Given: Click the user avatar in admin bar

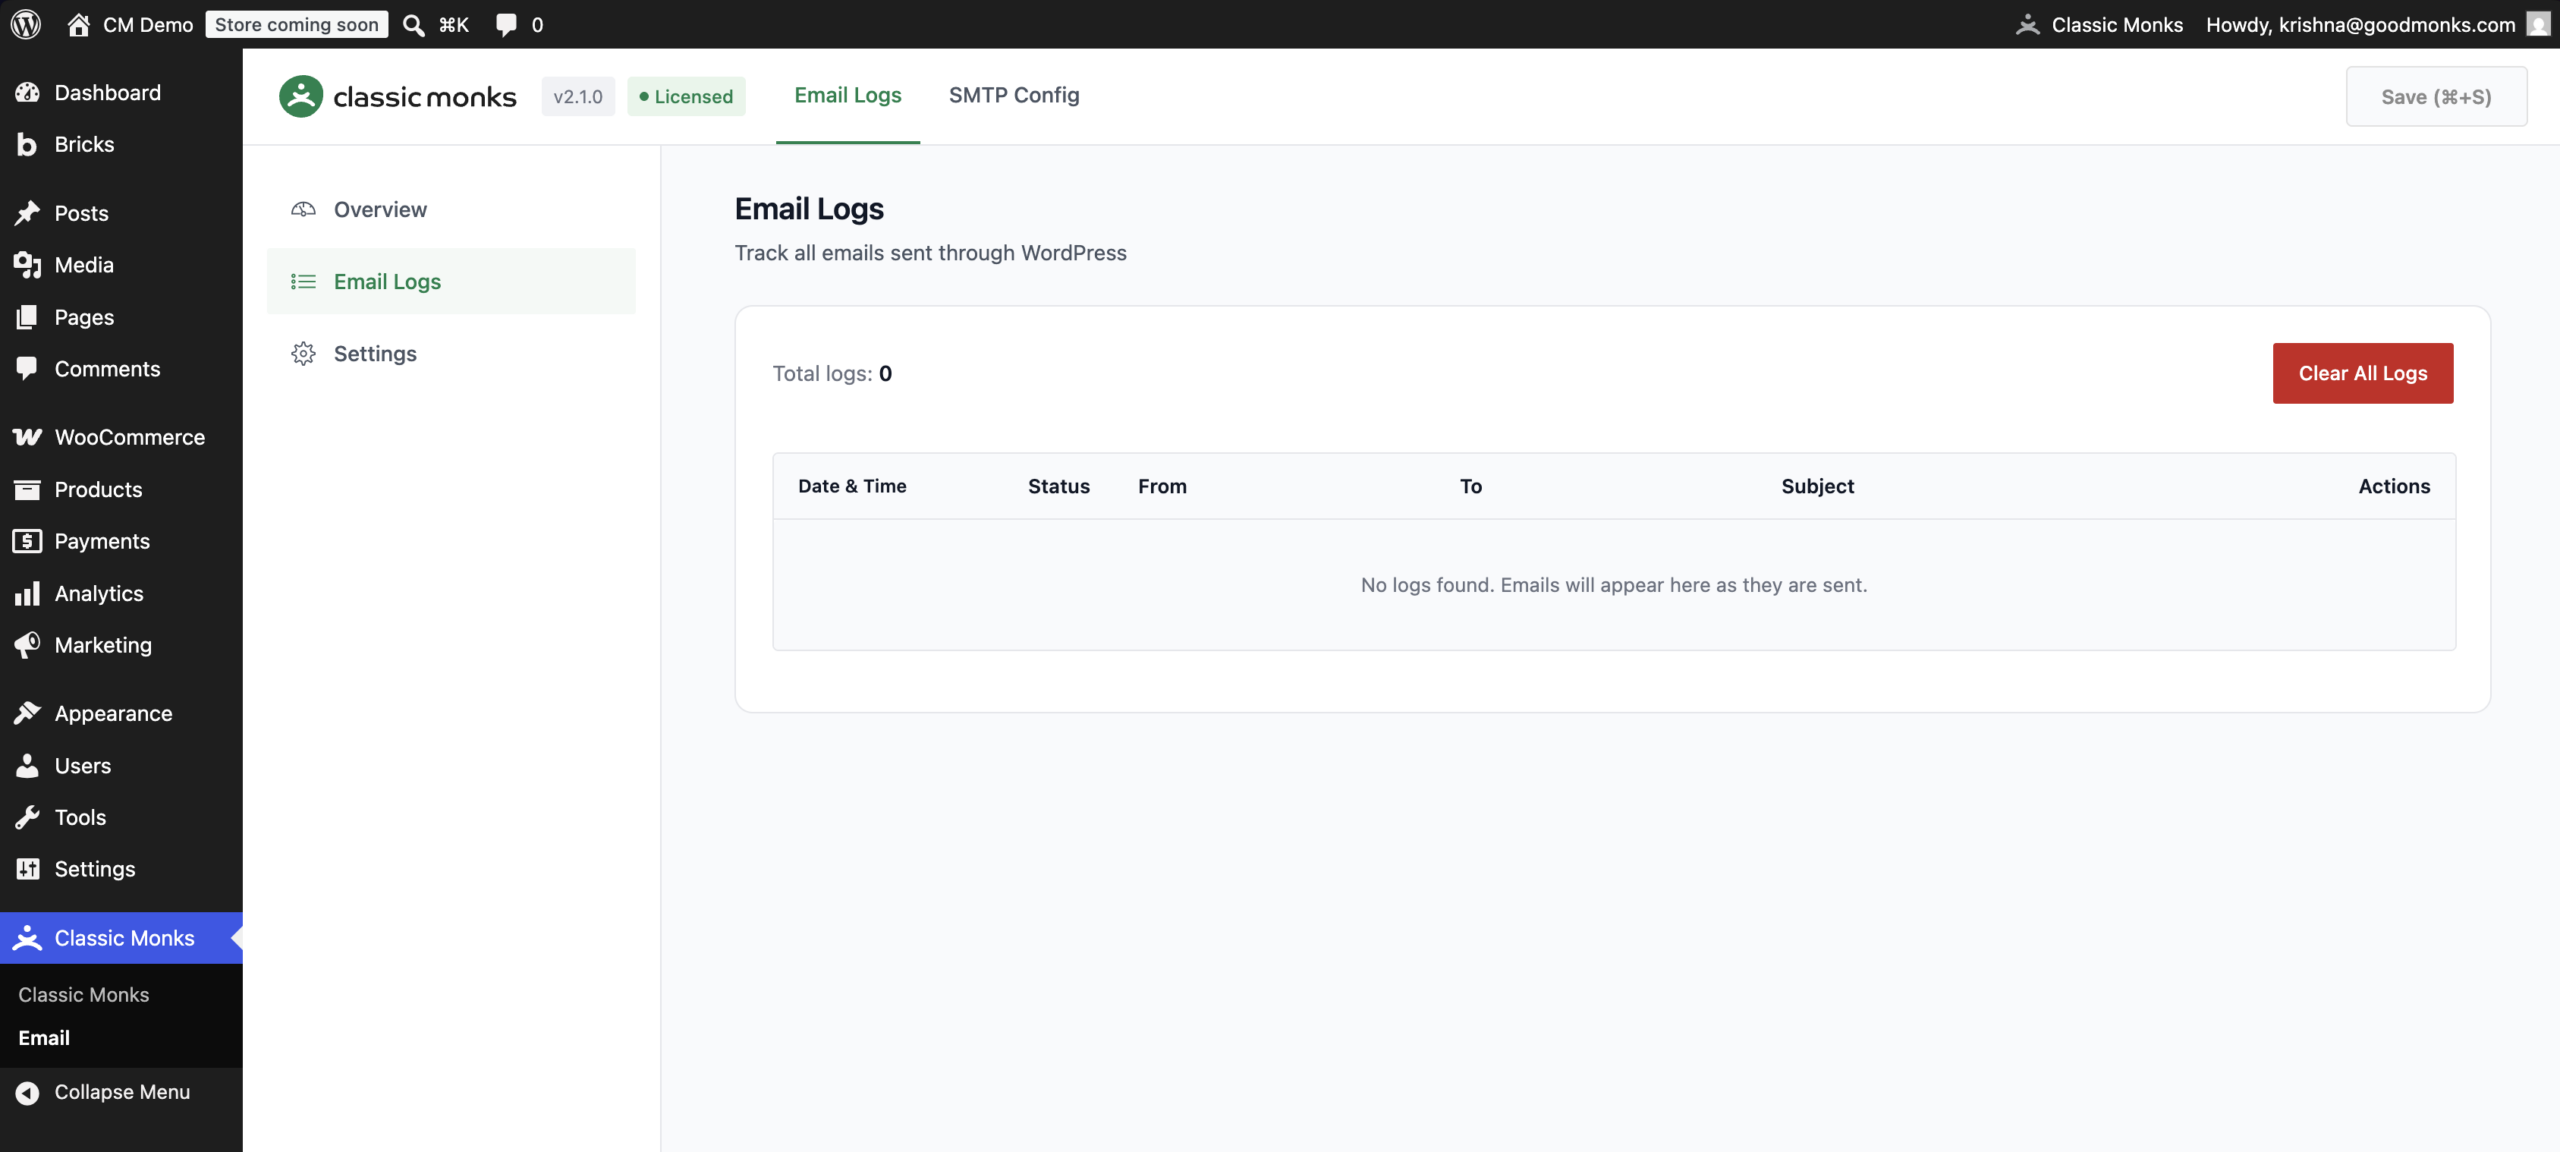Looking at the screenshot, I should click(2538, 24).
